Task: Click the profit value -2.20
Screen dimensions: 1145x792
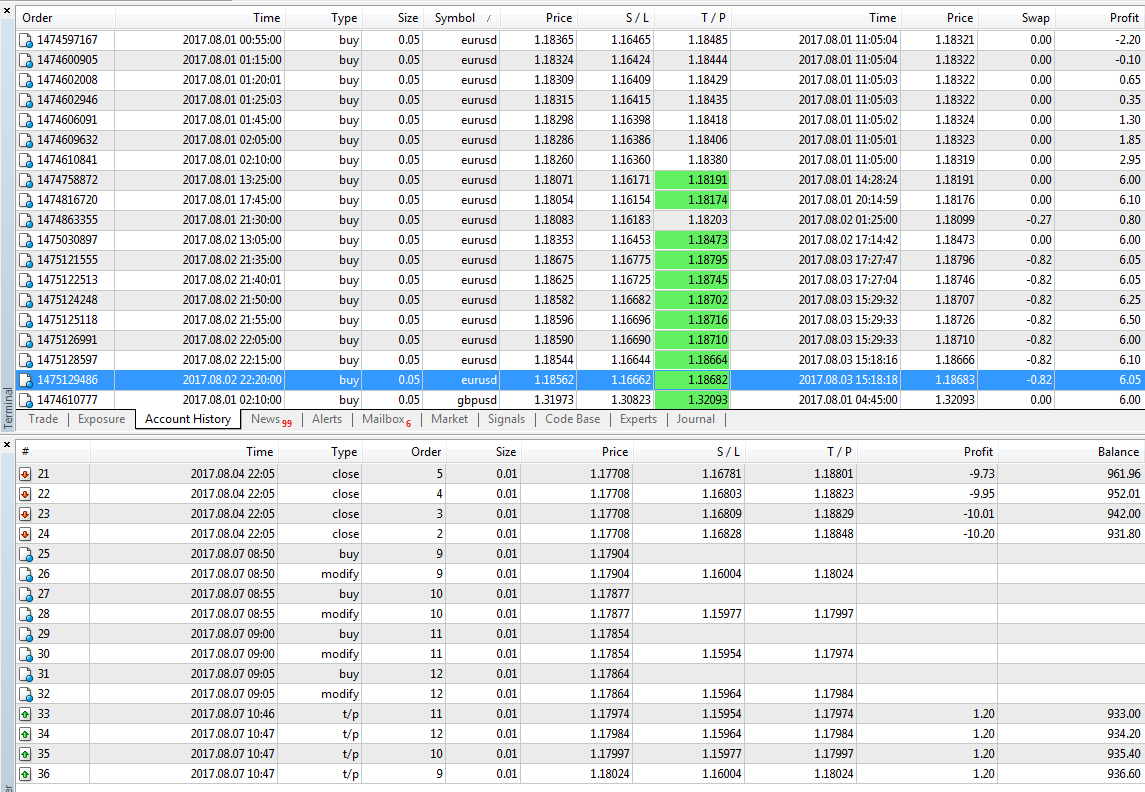Action: pos(1128,40)
